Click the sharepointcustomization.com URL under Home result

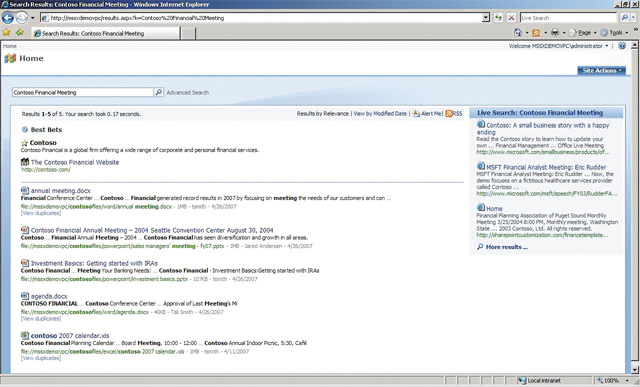tap(542, 235)
